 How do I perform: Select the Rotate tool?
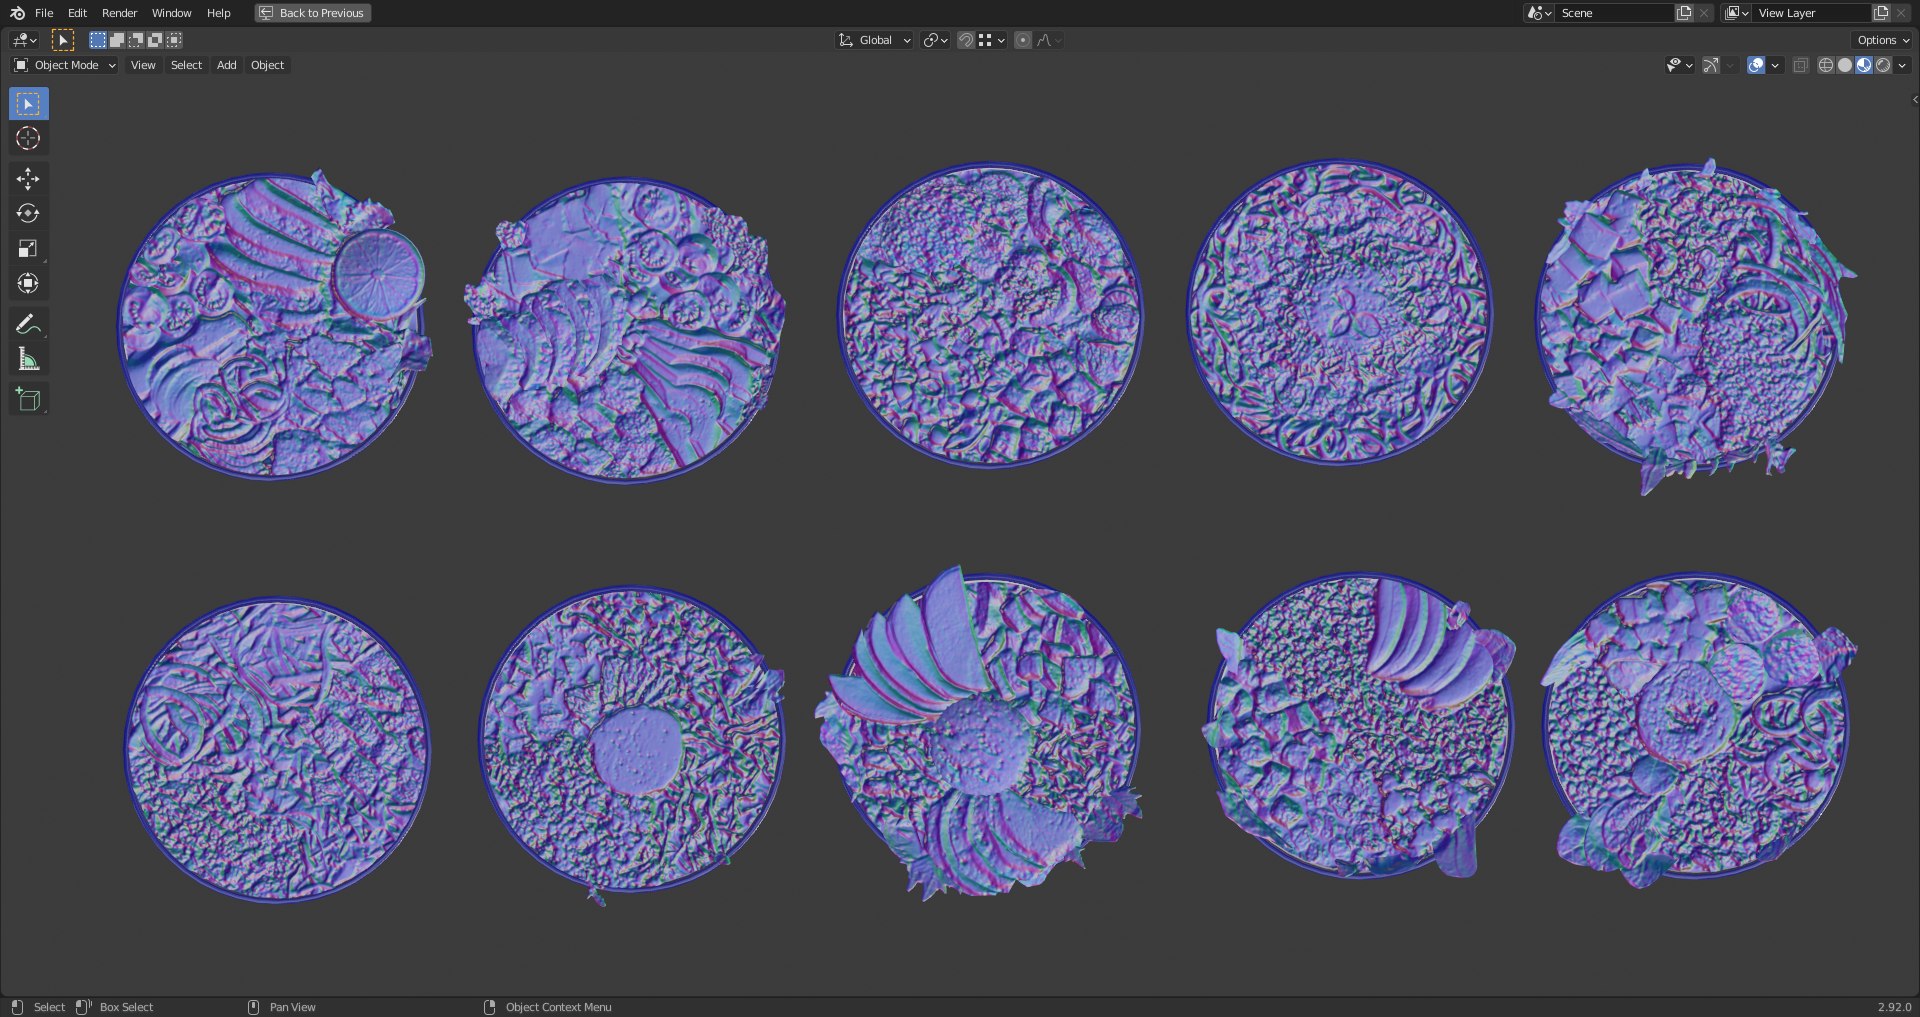tap(28, 213)
